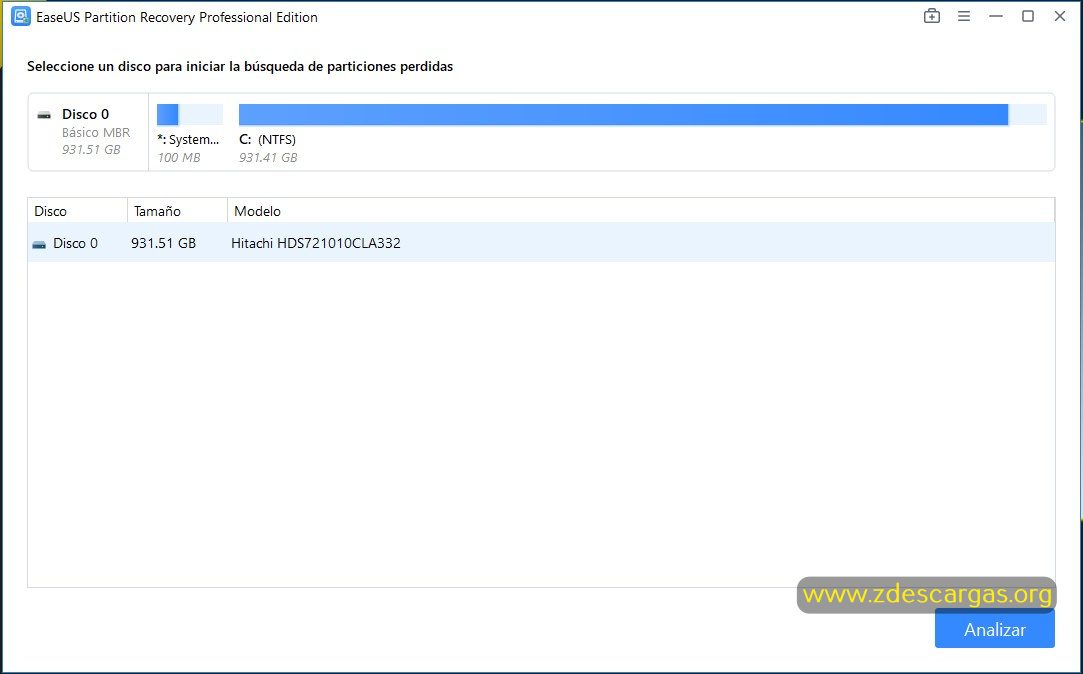Open the hamburger menu in title bar
Viewport: 1083px width, 674px height.
tap(964, 17)
